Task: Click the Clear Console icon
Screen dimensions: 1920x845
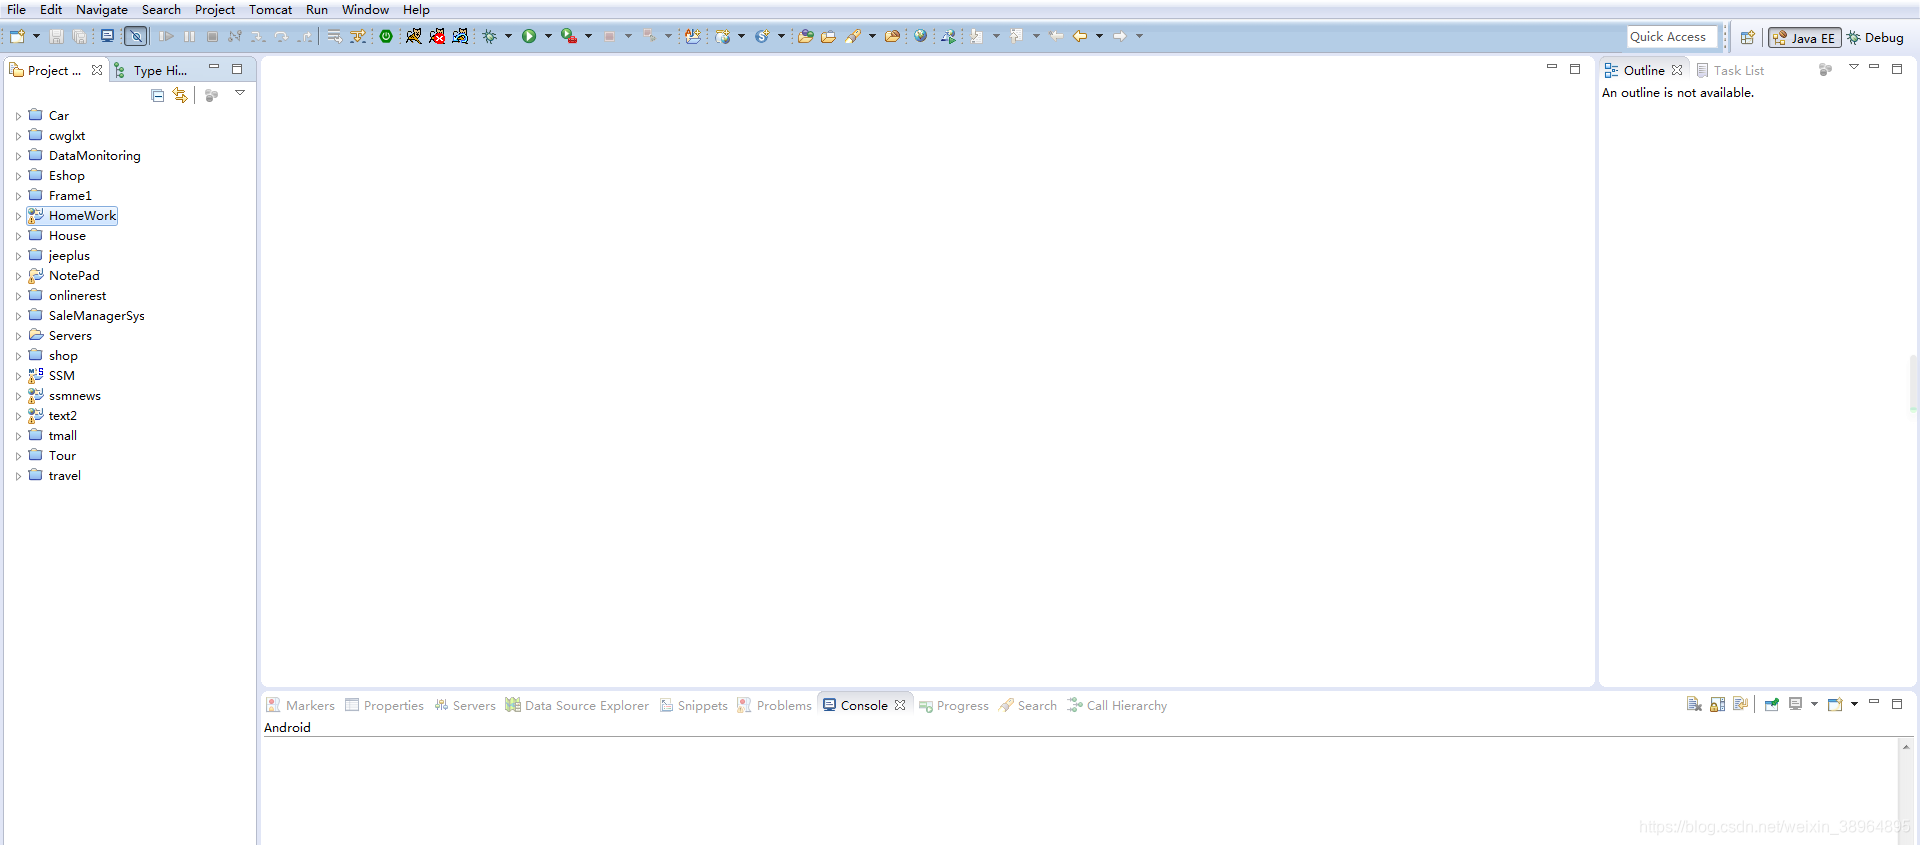Action: [x=1694, y=704]
